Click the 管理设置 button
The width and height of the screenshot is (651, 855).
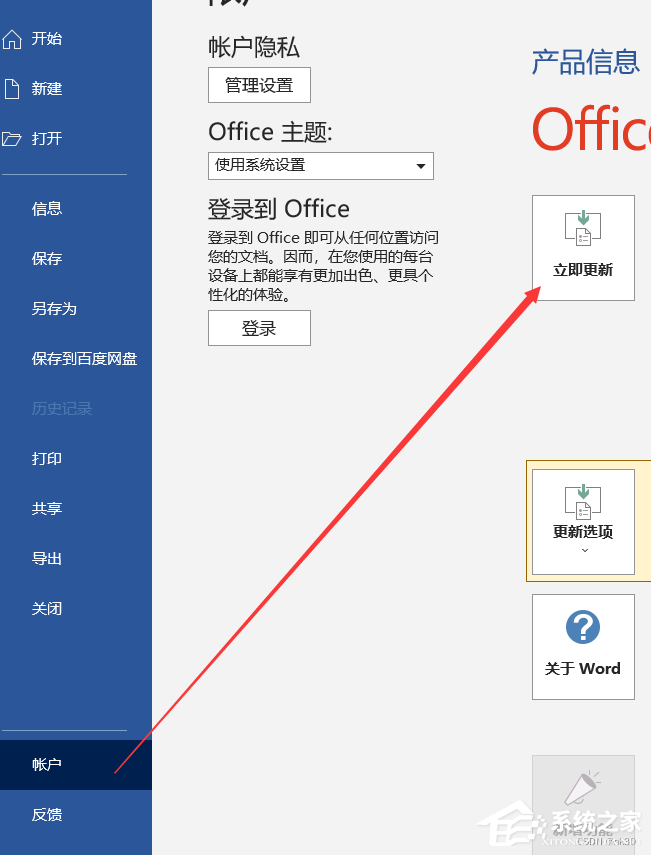[260, 85]
